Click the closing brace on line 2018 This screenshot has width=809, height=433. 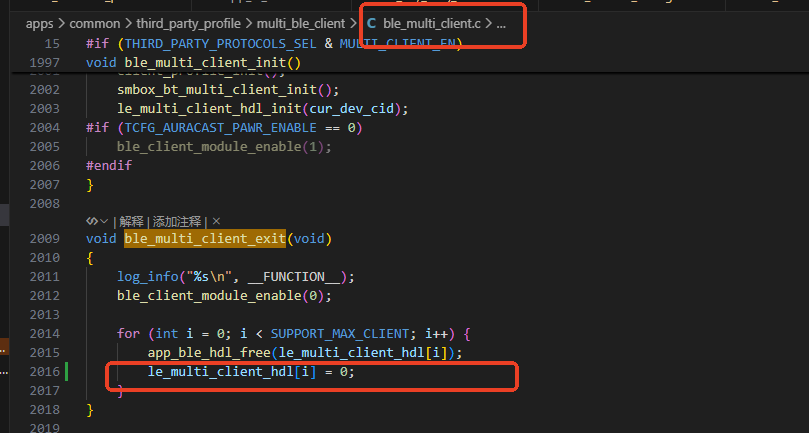(x=90, y=410)
